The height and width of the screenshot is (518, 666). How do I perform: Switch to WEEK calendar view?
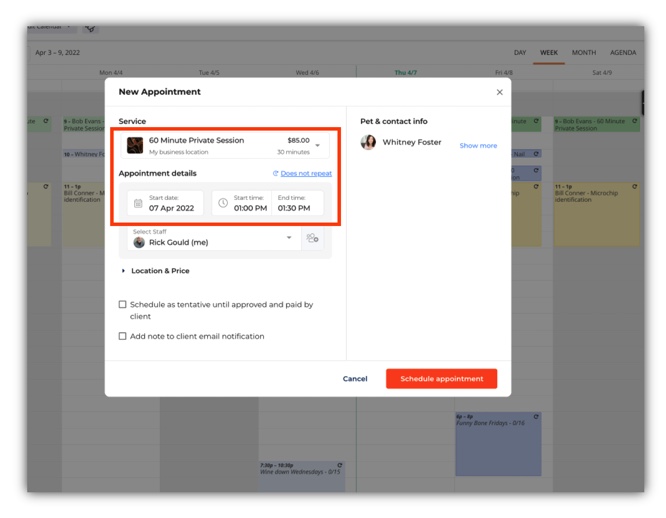point(549,53)
